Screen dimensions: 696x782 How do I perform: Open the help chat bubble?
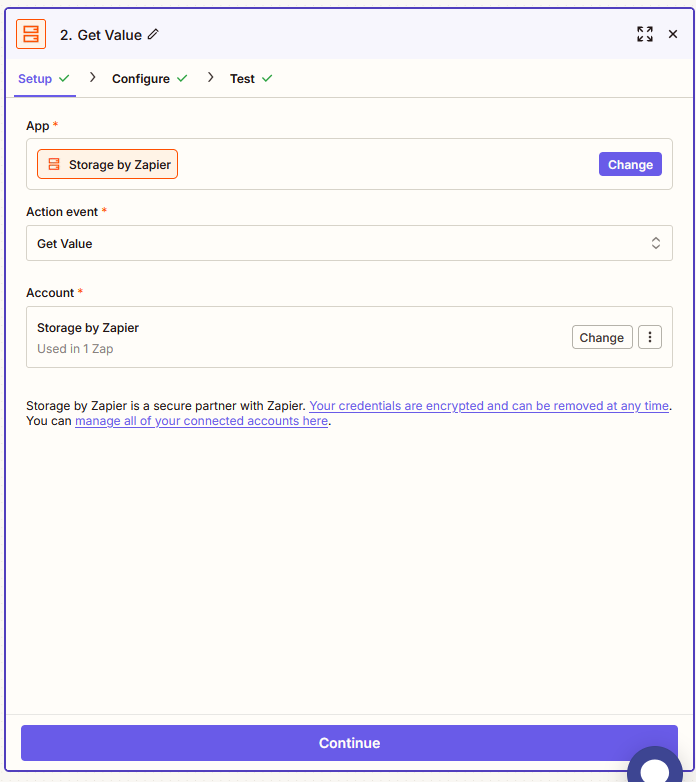(x=655, y=766)
